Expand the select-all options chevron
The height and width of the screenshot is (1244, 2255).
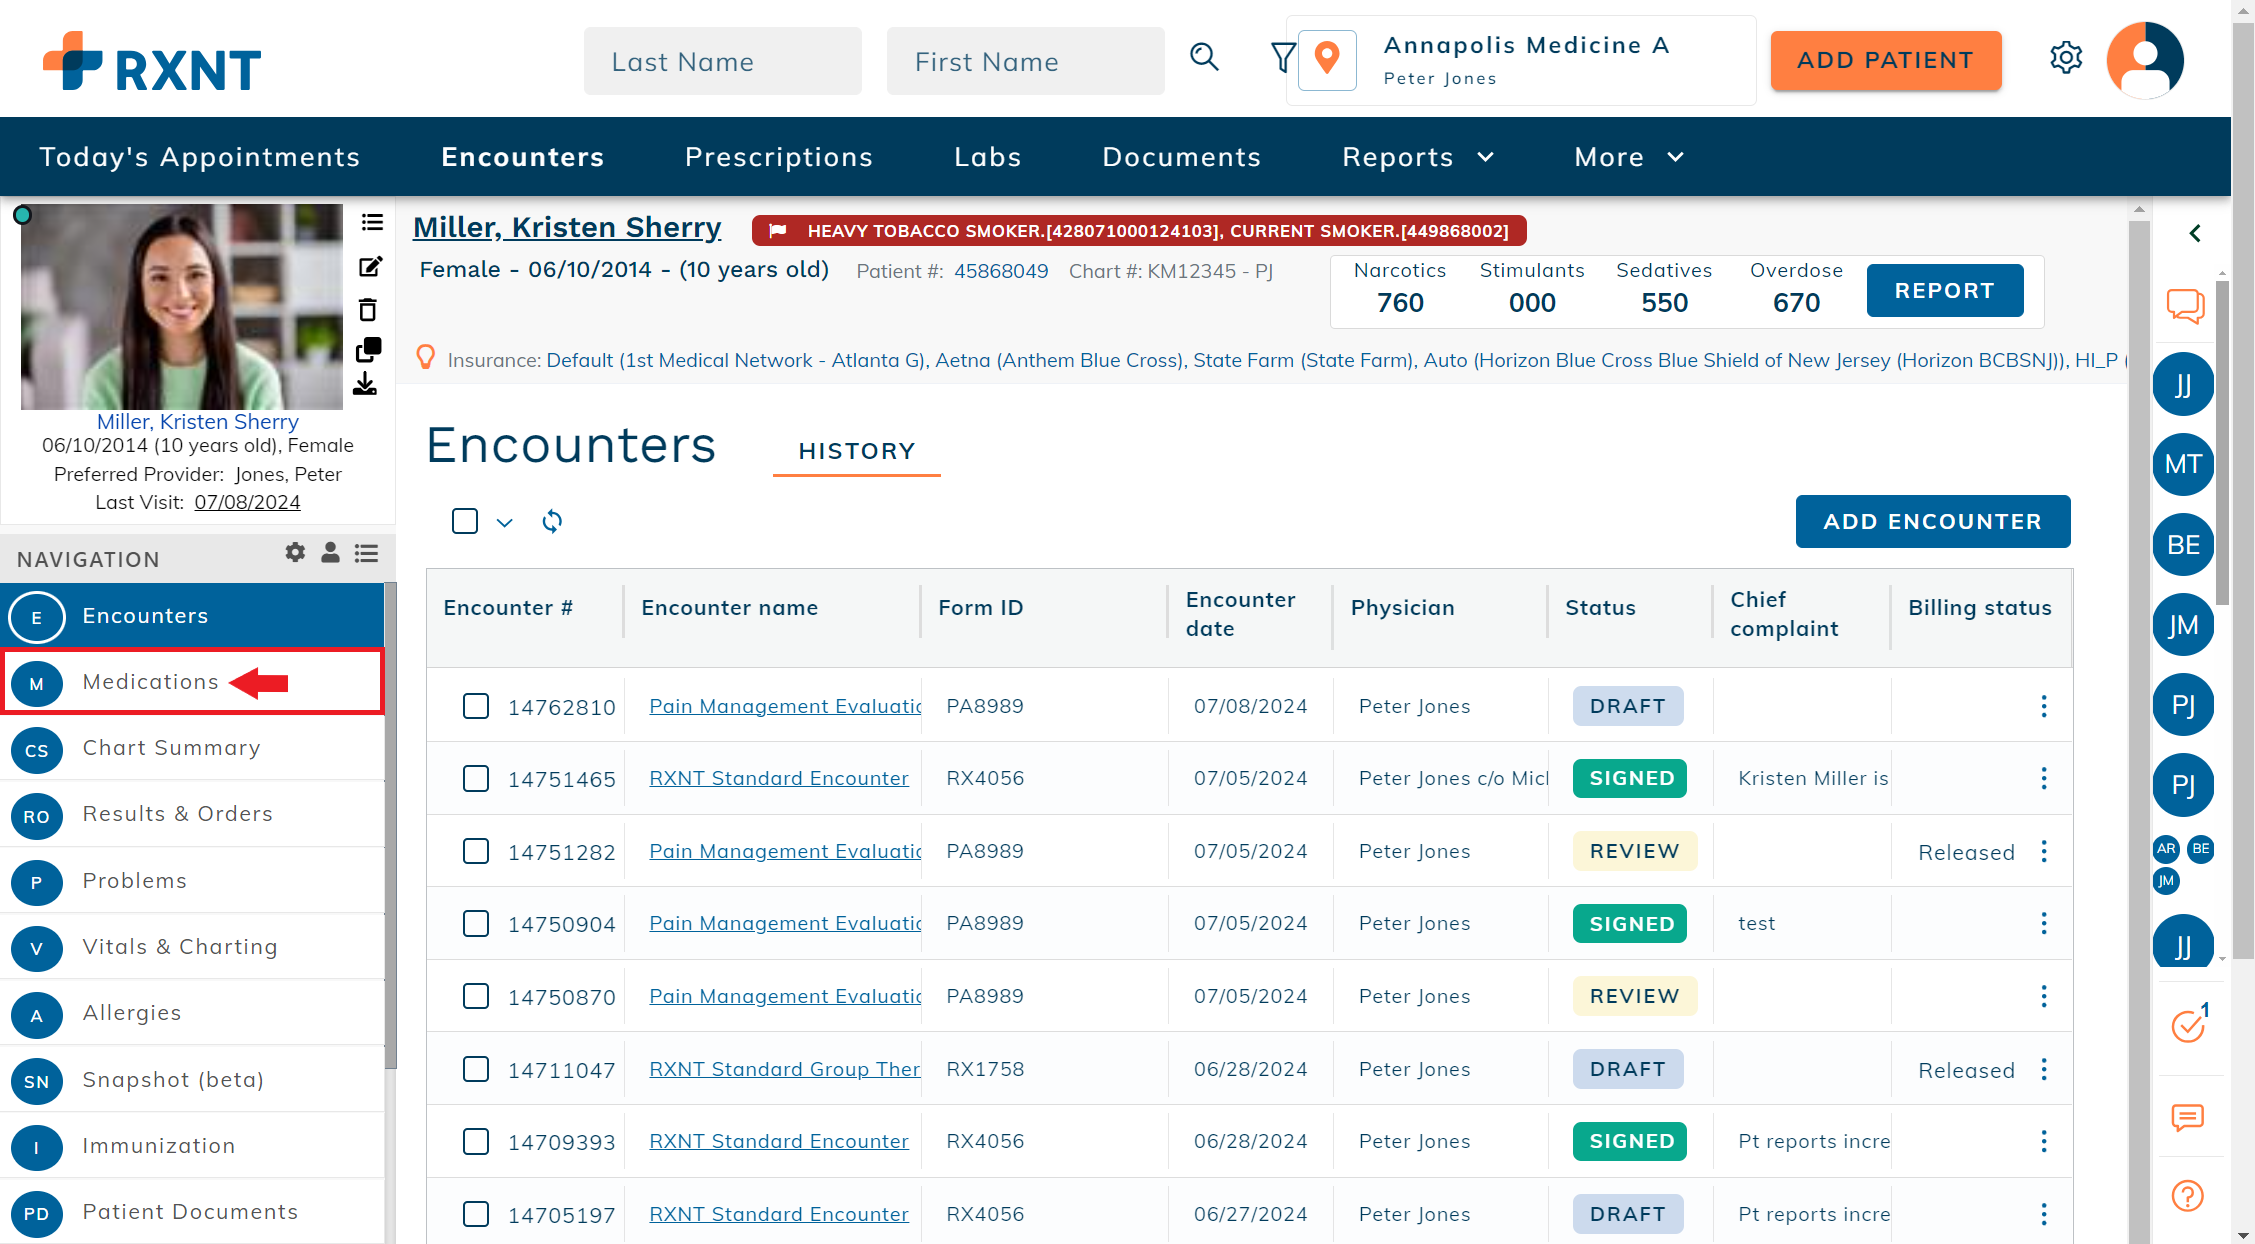pos(505,522)
